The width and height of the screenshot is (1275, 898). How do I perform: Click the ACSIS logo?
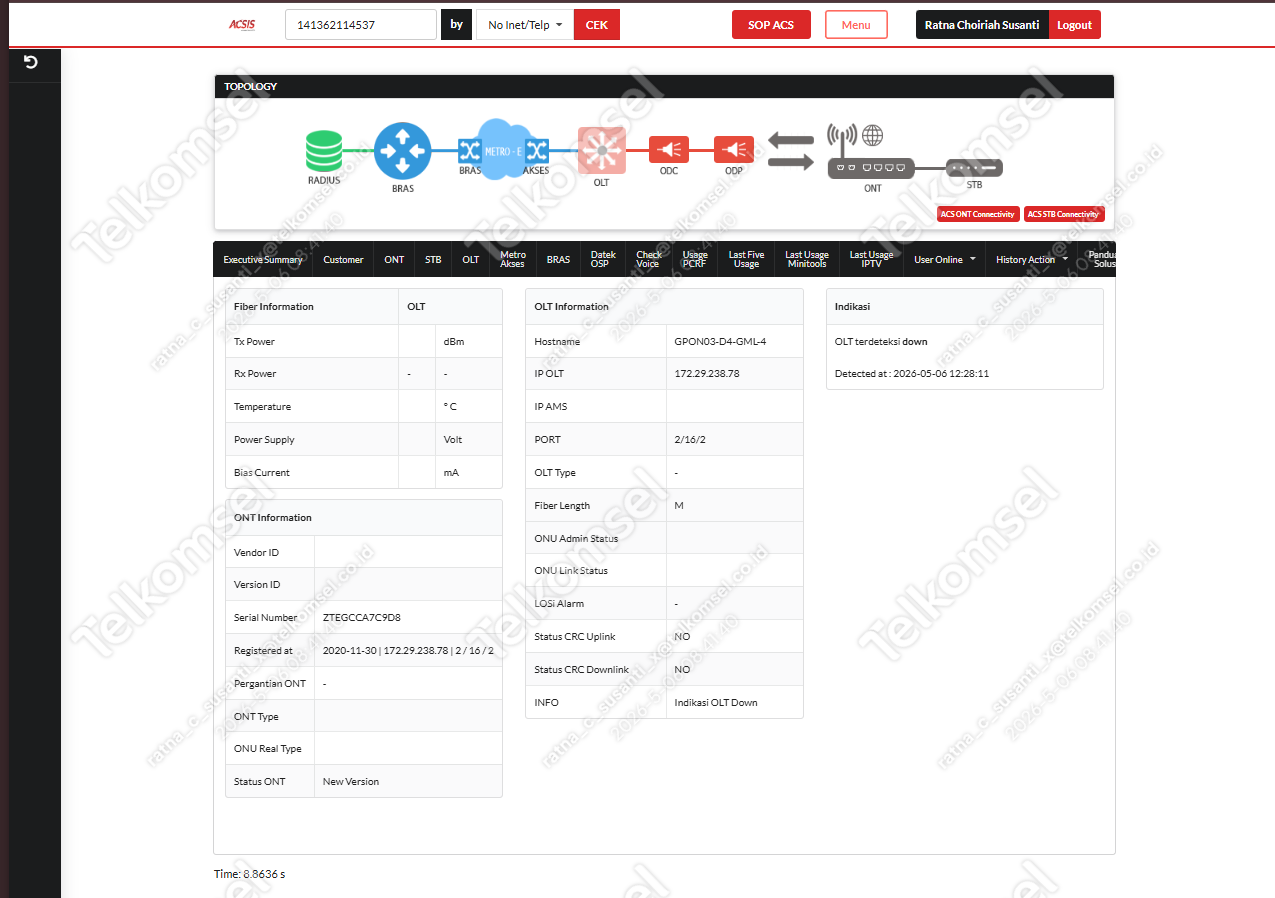(x=242, y=24)
